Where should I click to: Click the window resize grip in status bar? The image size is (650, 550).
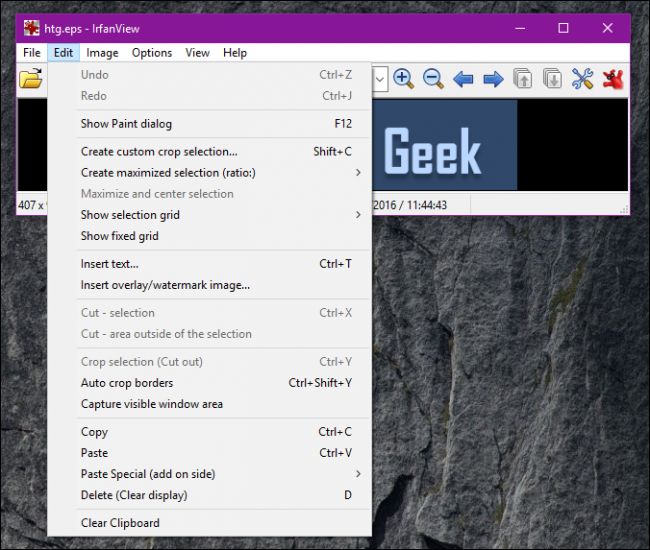point(624,210)
